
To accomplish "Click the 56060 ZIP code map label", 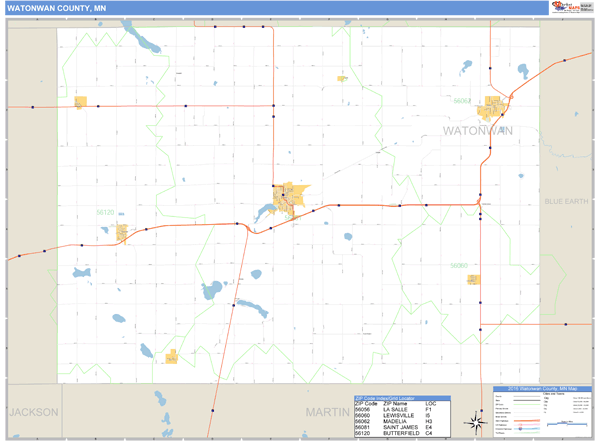I will tap(459, 265).
